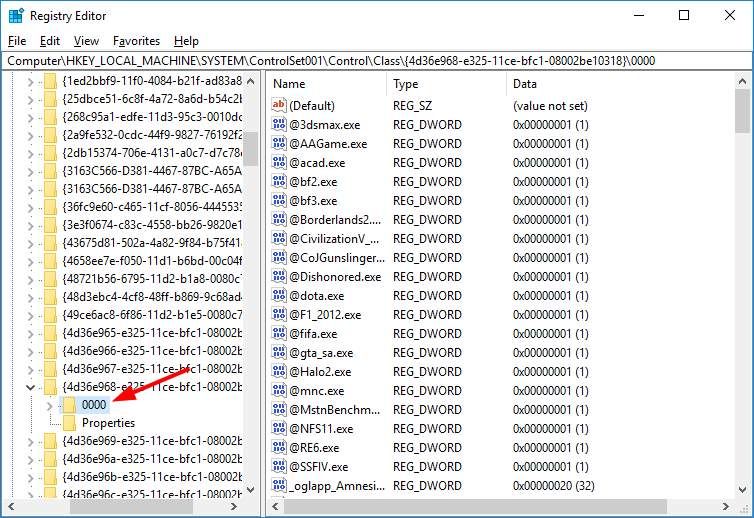The image size is (754, 518).
Task: Click the DWORD icon beside @dota.exe
Action: [280, 296]
